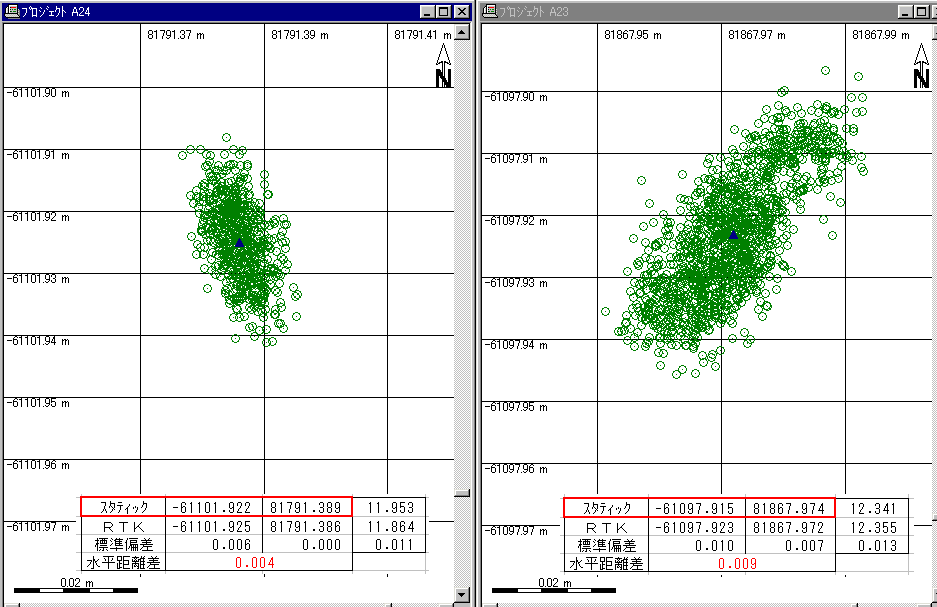Click RTK value -61101.925

coord(212,526)
